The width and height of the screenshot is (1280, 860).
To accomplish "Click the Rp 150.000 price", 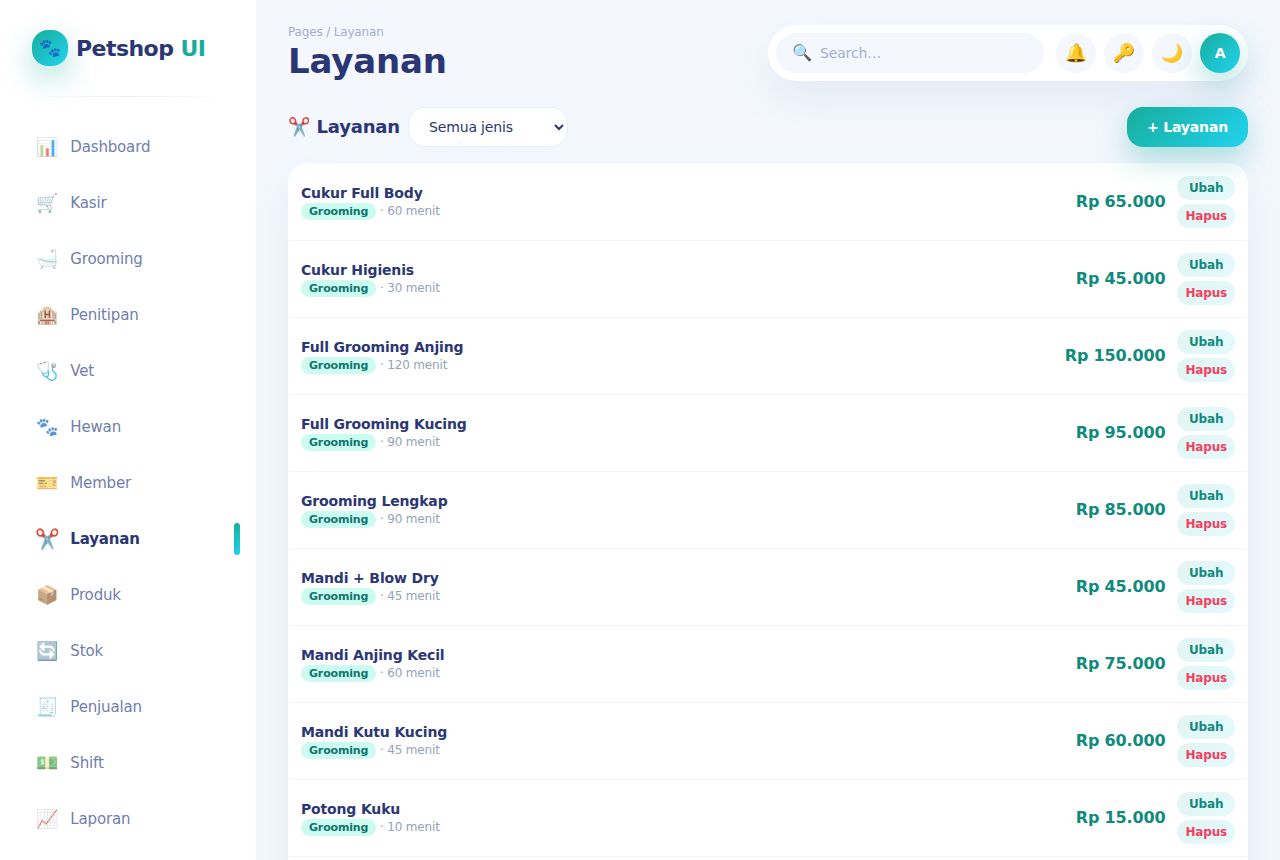I will (x=1115, y=355).
